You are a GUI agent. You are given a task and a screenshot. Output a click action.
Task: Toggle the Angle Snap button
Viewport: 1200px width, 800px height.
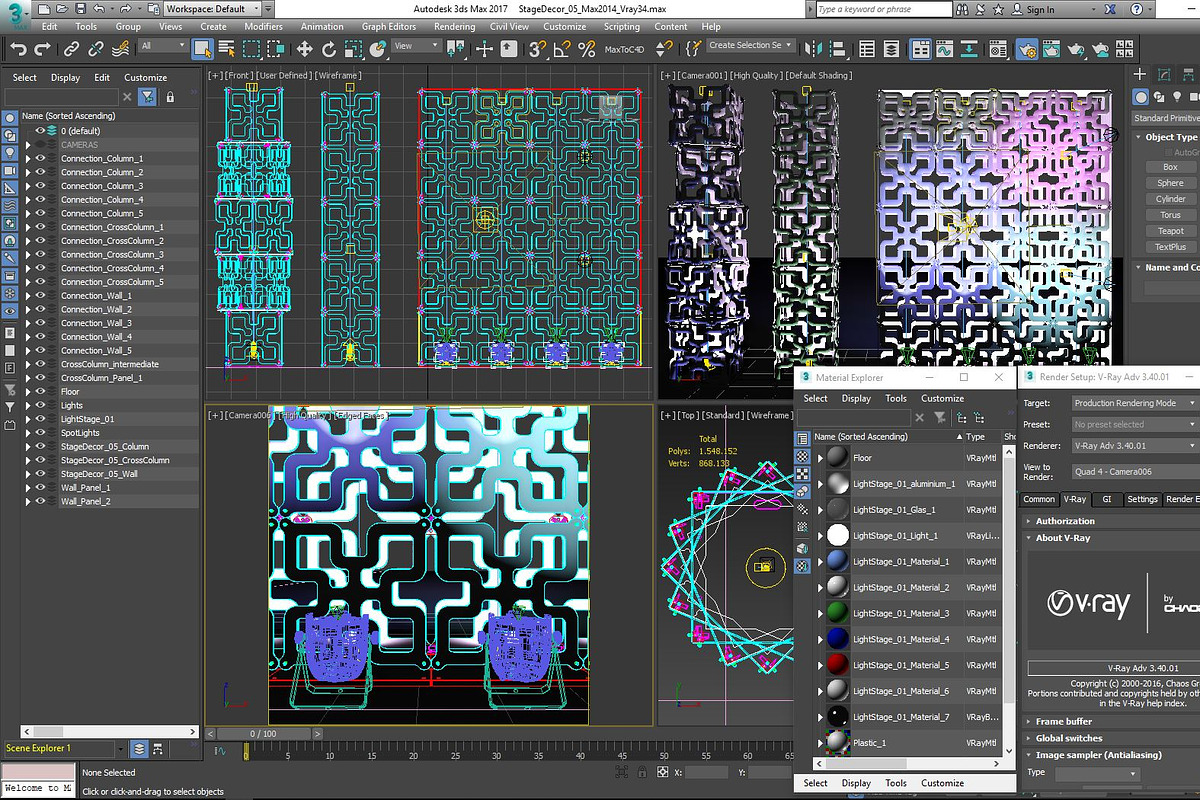(x=560, y=48)
